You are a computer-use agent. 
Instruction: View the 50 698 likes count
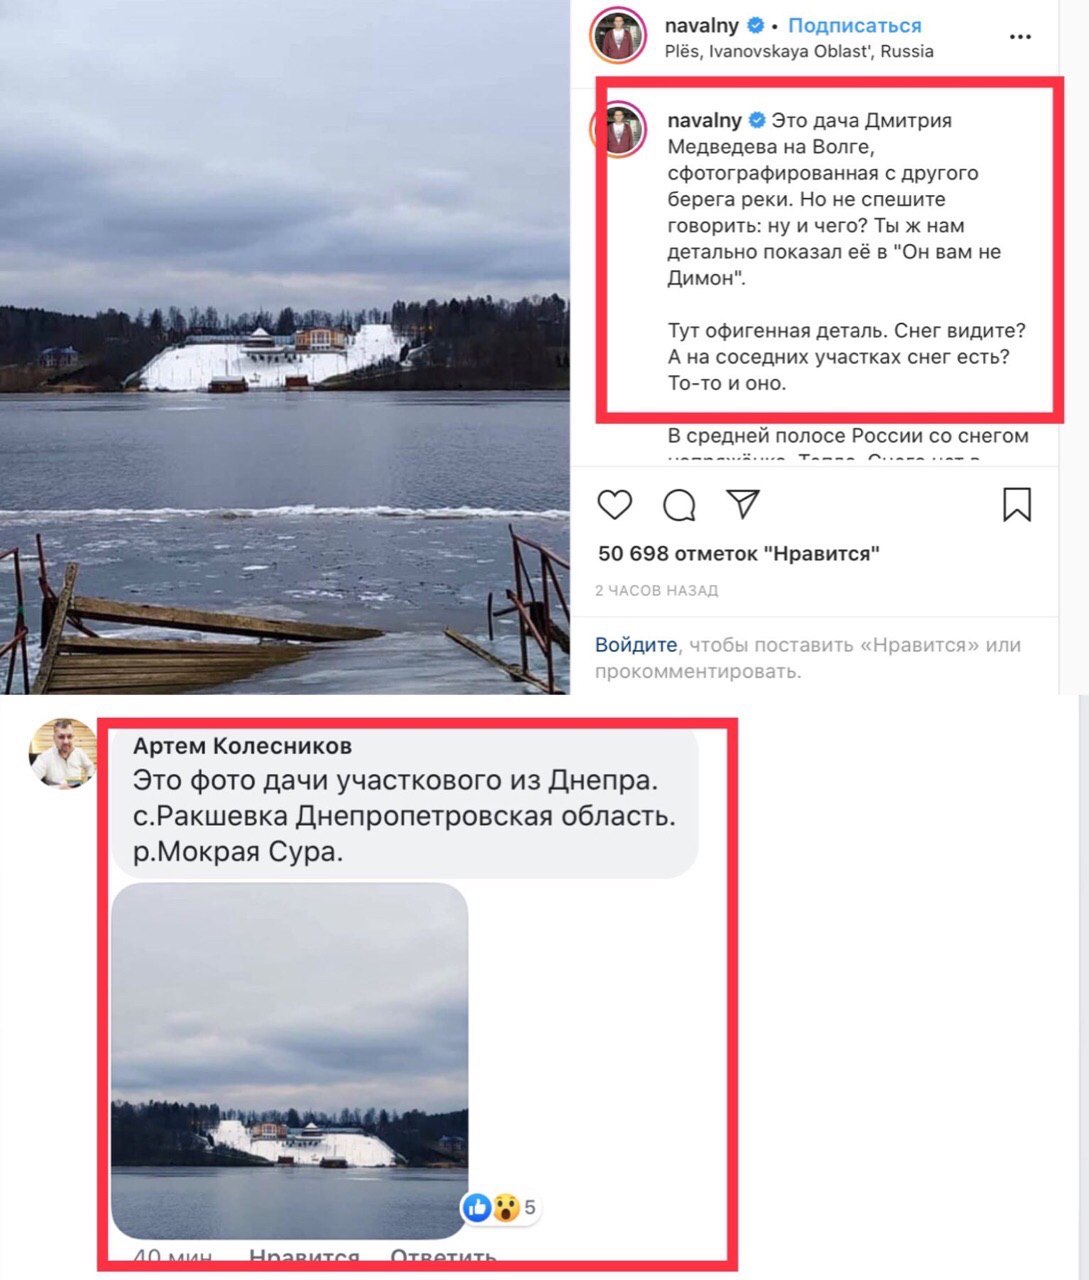coord(739,553)
